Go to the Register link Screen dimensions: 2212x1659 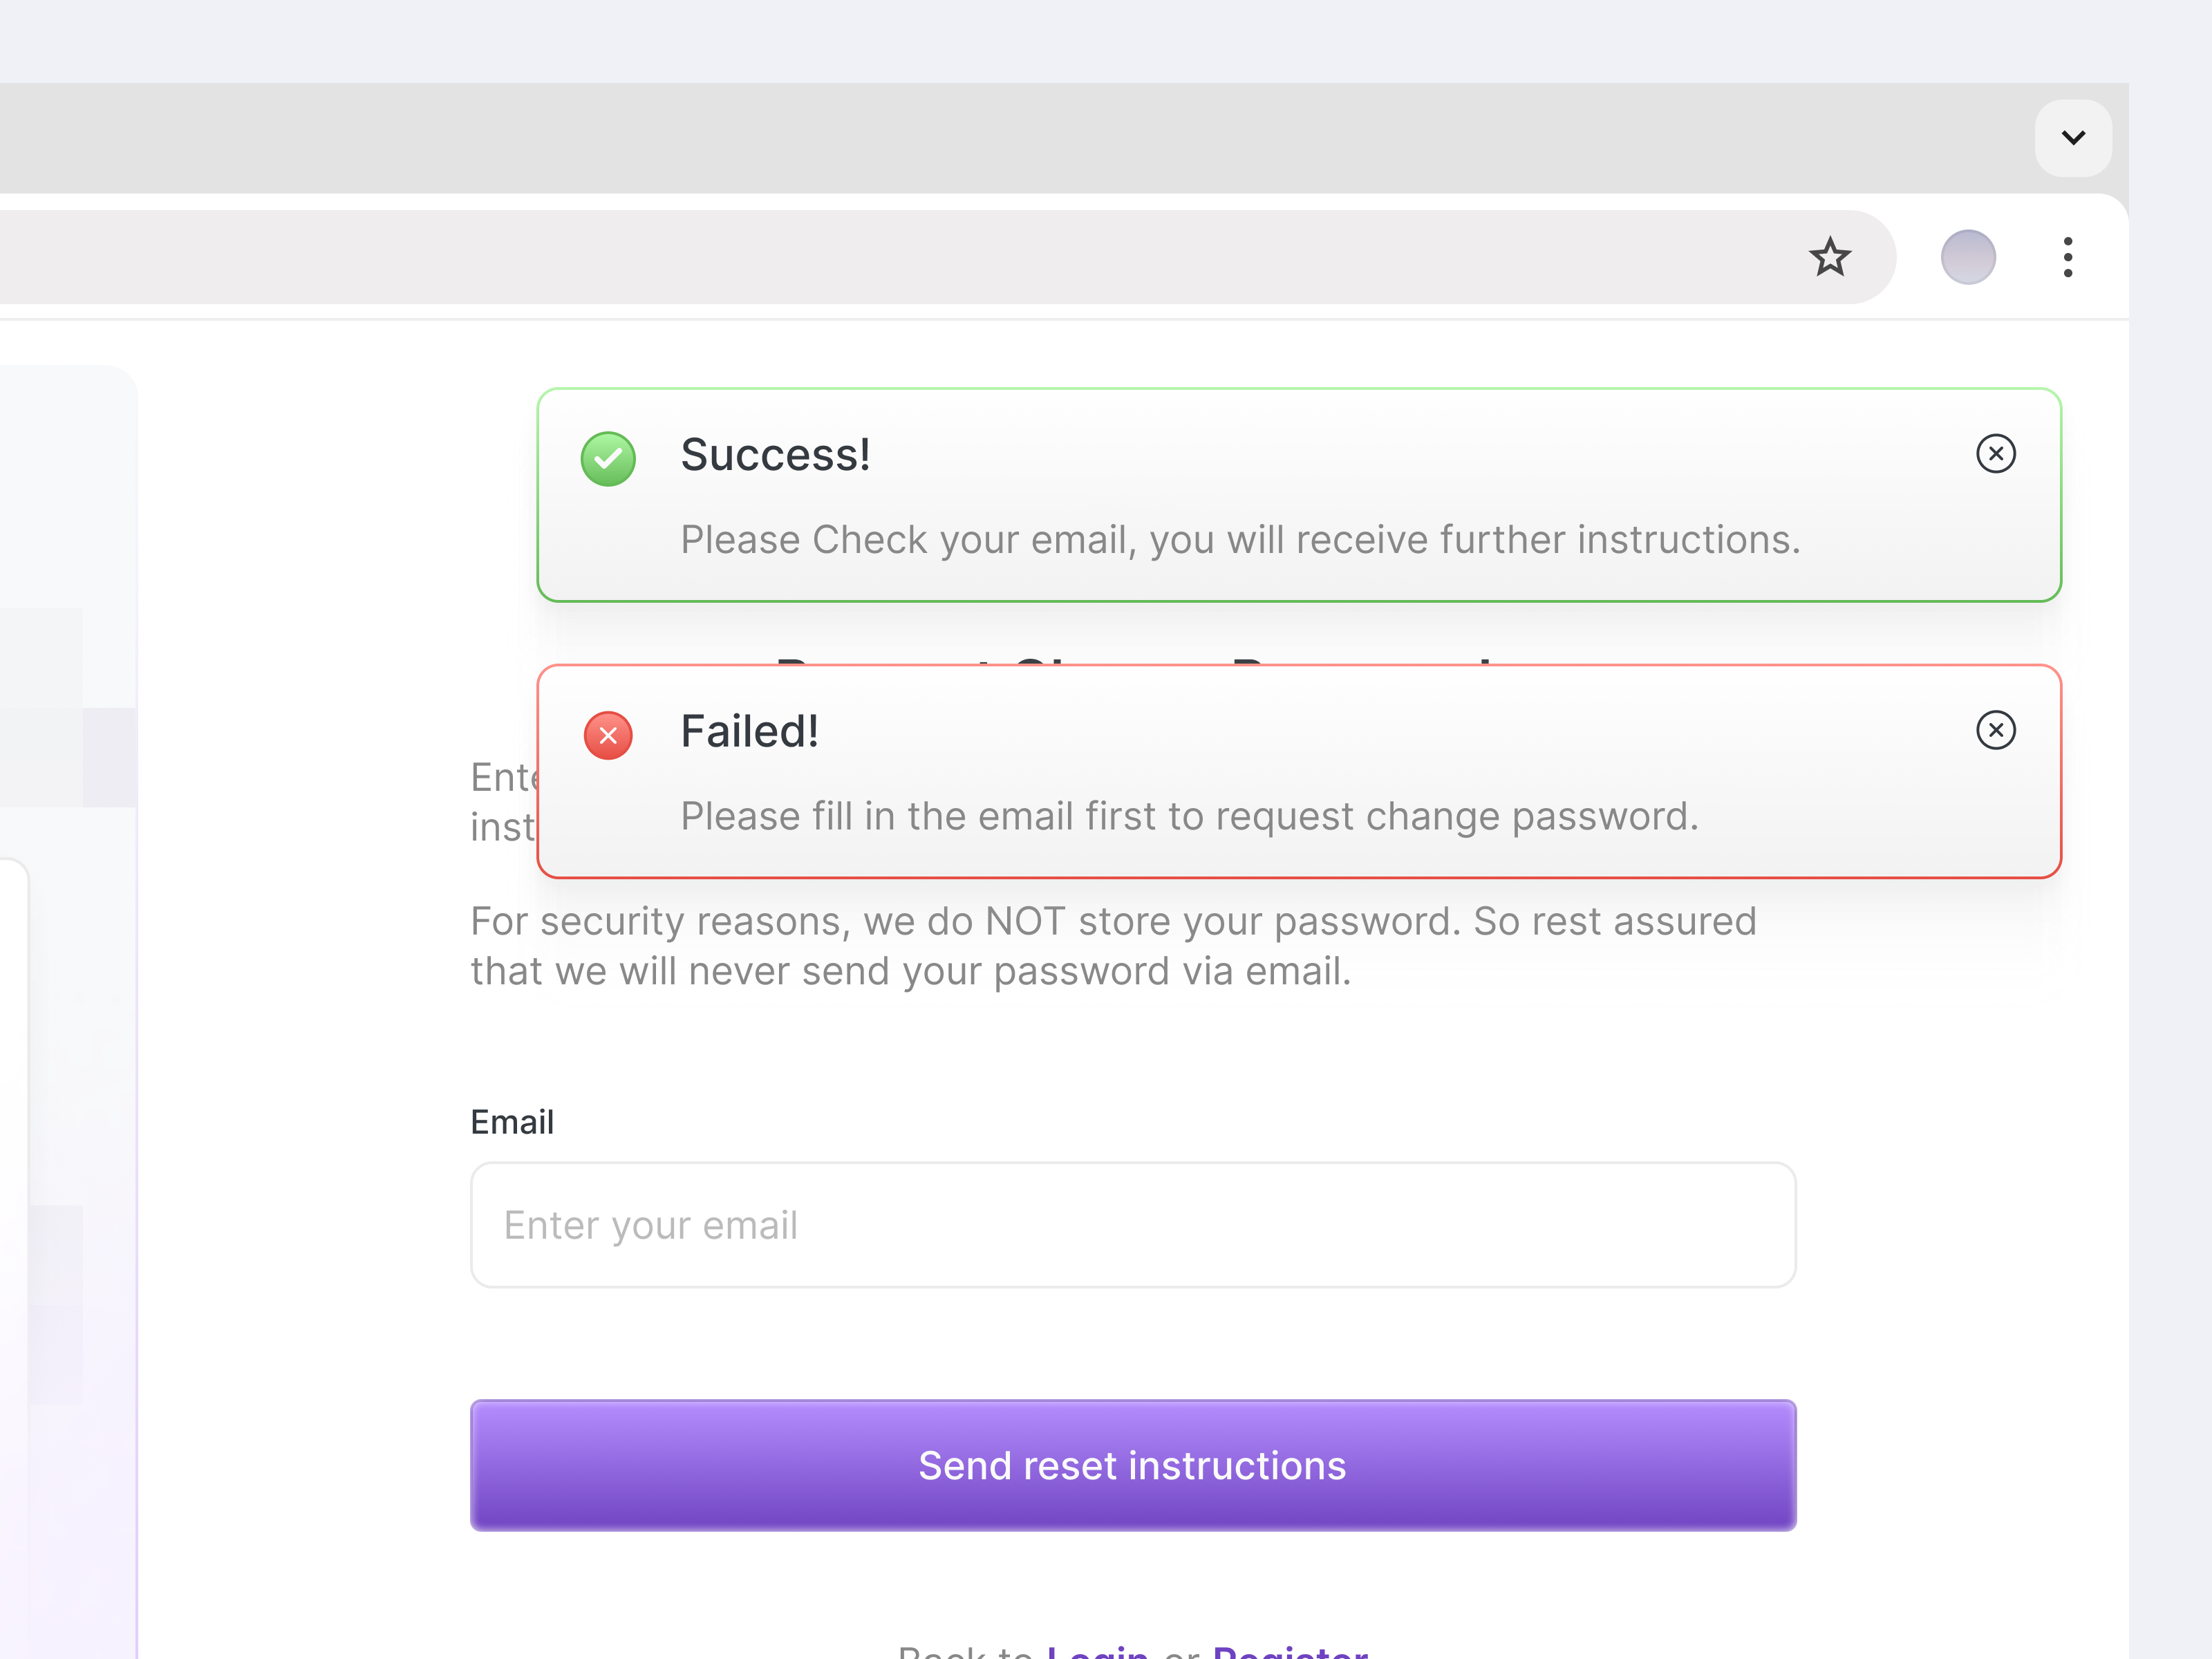[x=1289, y=1650]
